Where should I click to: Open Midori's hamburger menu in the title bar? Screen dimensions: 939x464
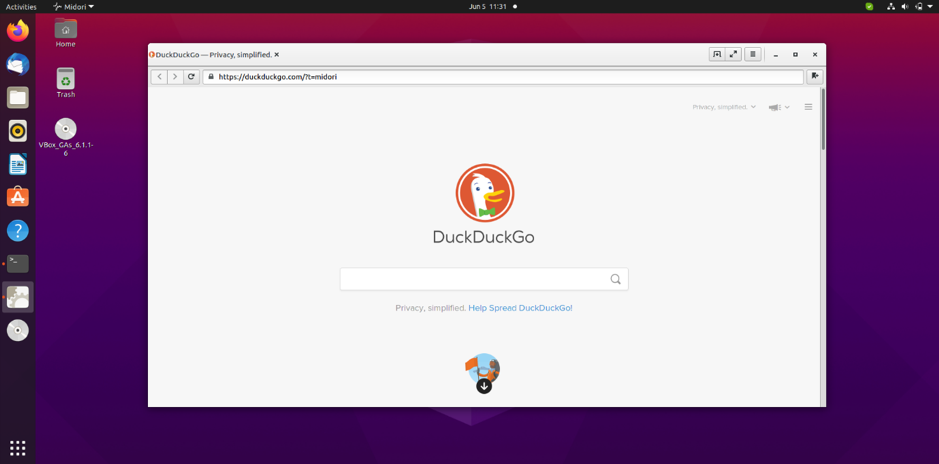[753, 54]
